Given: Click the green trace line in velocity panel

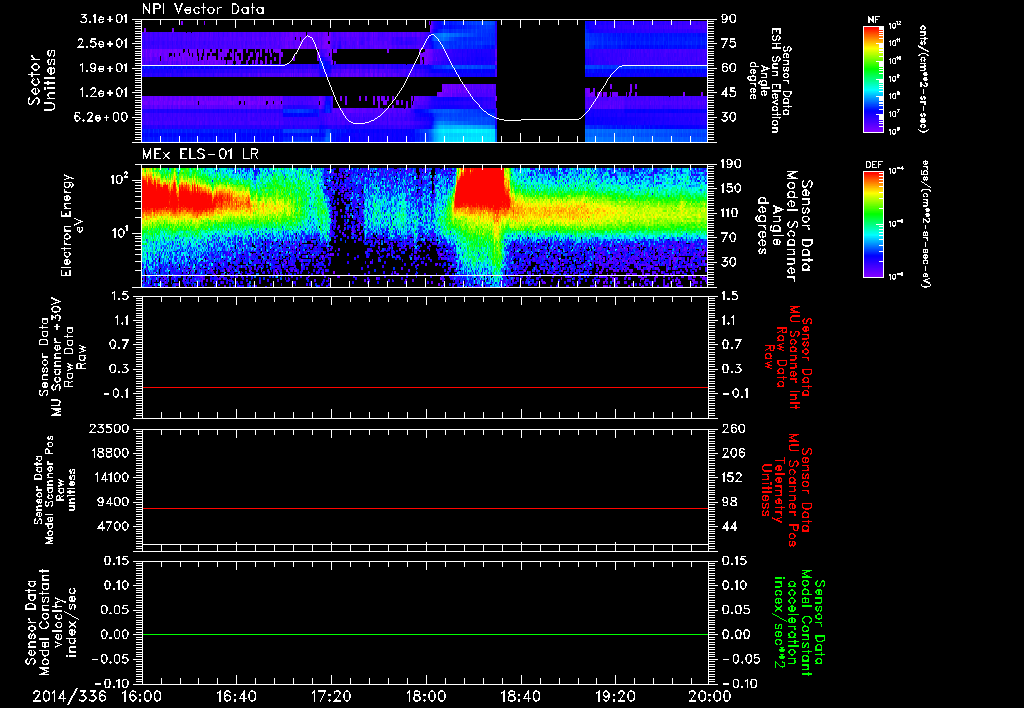Looking at the screenshot, I should pyautogui.click(x=425, y=634).
